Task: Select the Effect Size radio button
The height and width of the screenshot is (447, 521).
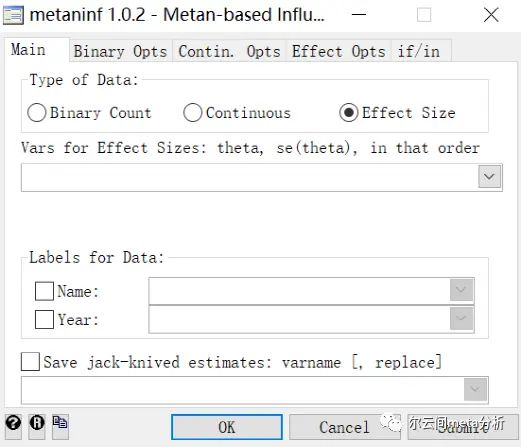Action: click(349, 113)
